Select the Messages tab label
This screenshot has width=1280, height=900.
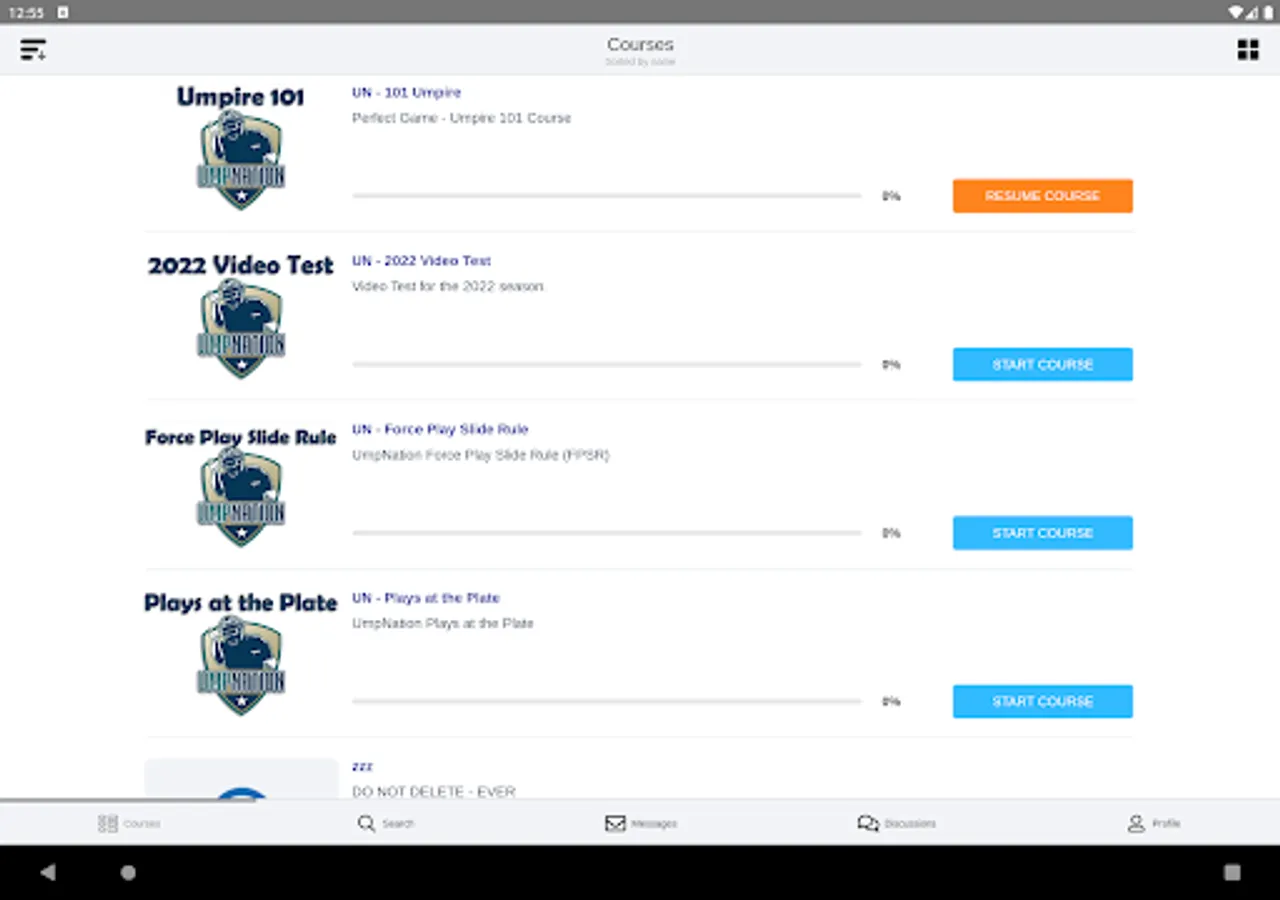click(654, 824)
